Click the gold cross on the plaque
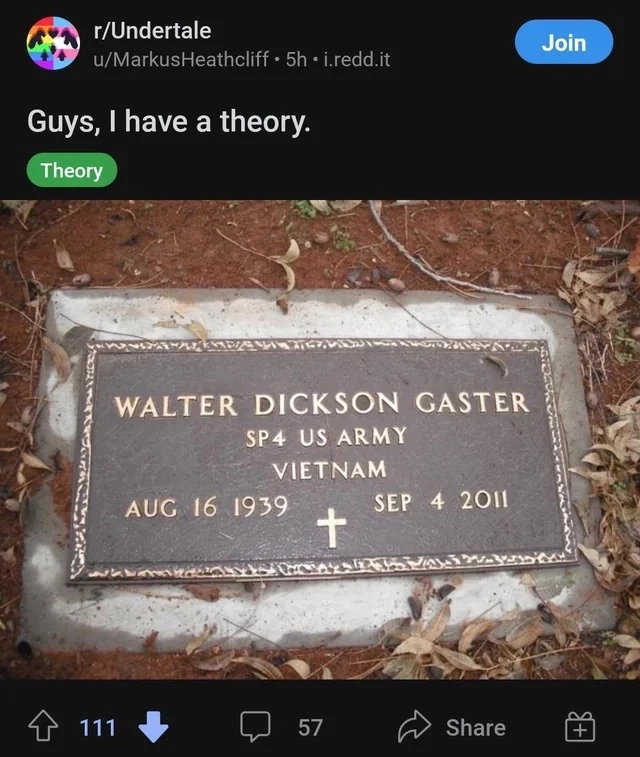Image resolution: width=640 pixels, height=757 pixels. (332, 528)
